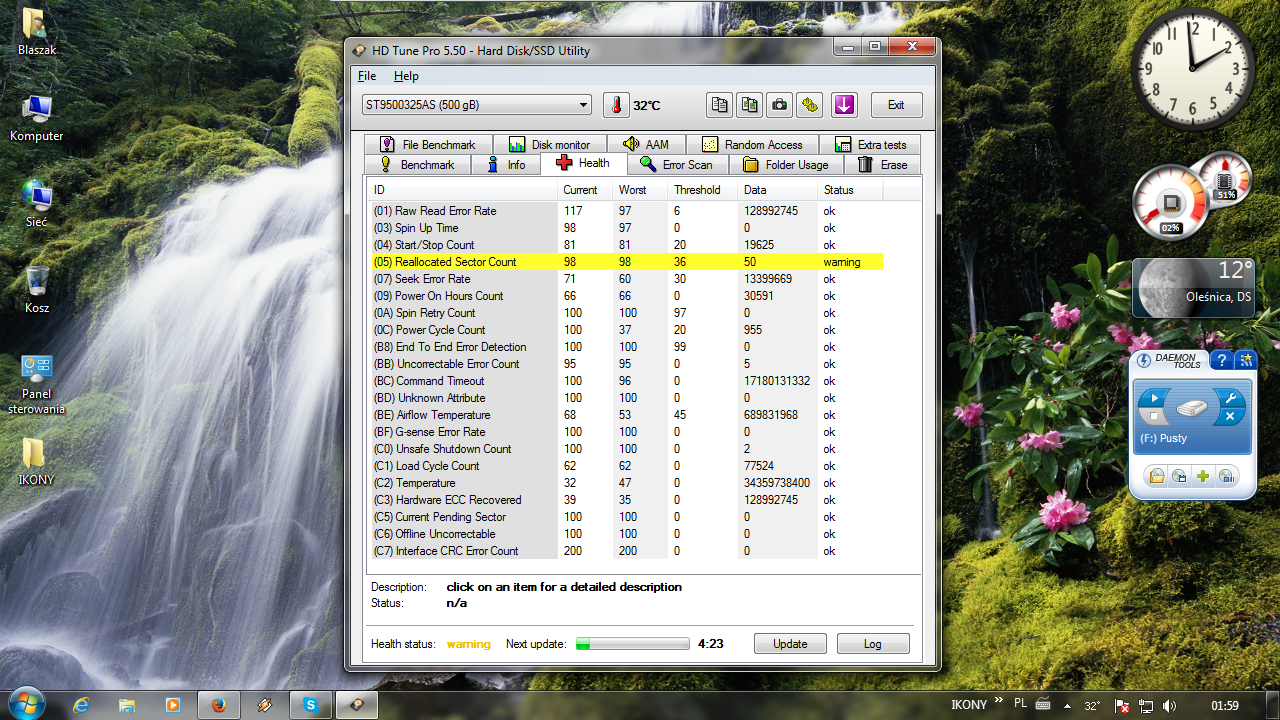This screenshot has height=720, width=1280.
Task: Show hidden system tray icons
Action: 1066,706
